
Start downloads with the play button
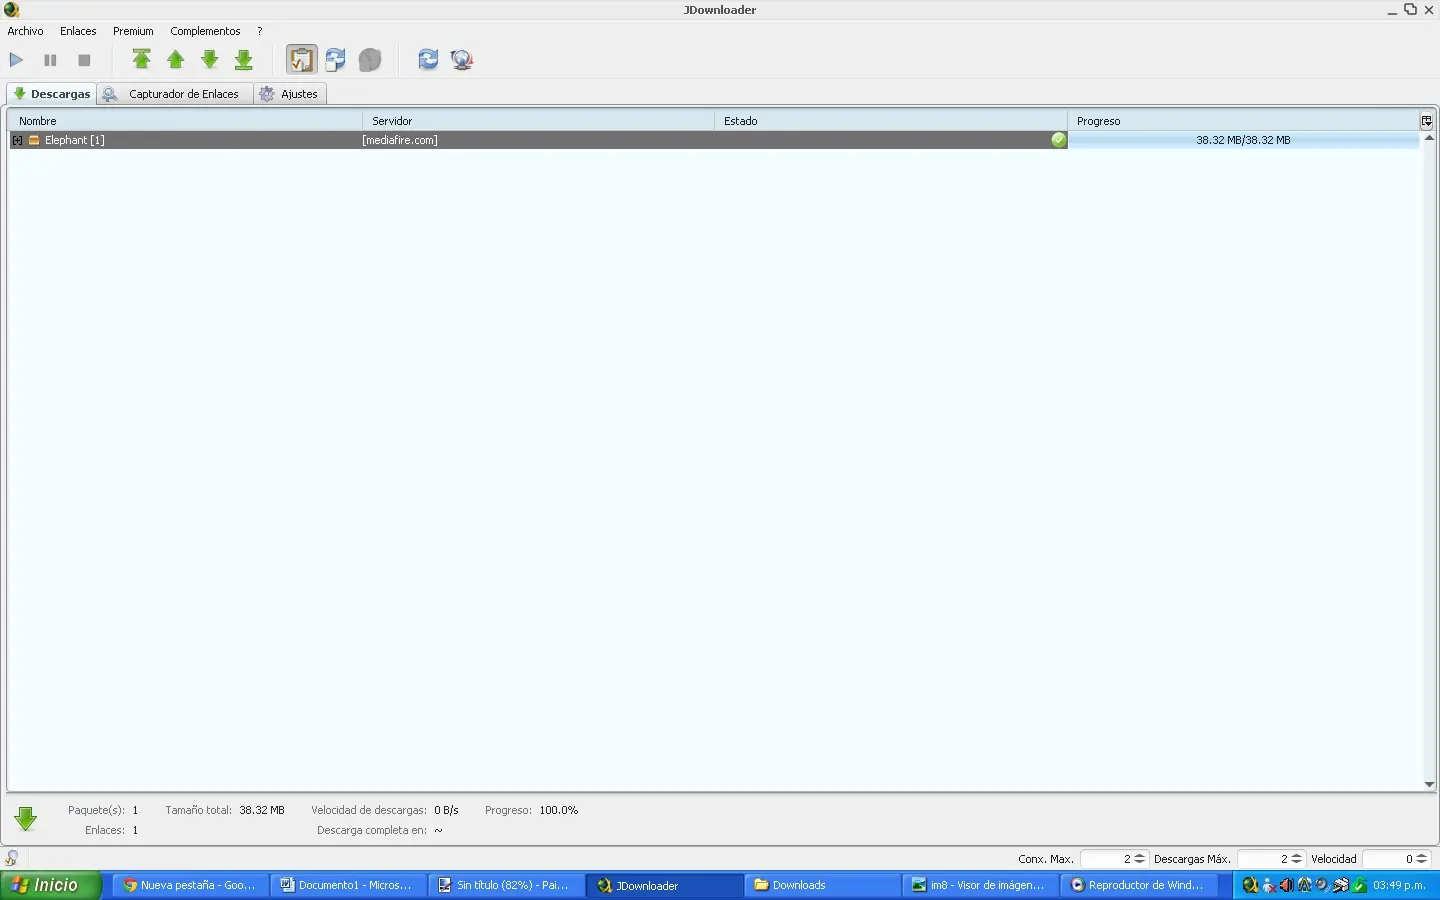click(x=16, y=60)
